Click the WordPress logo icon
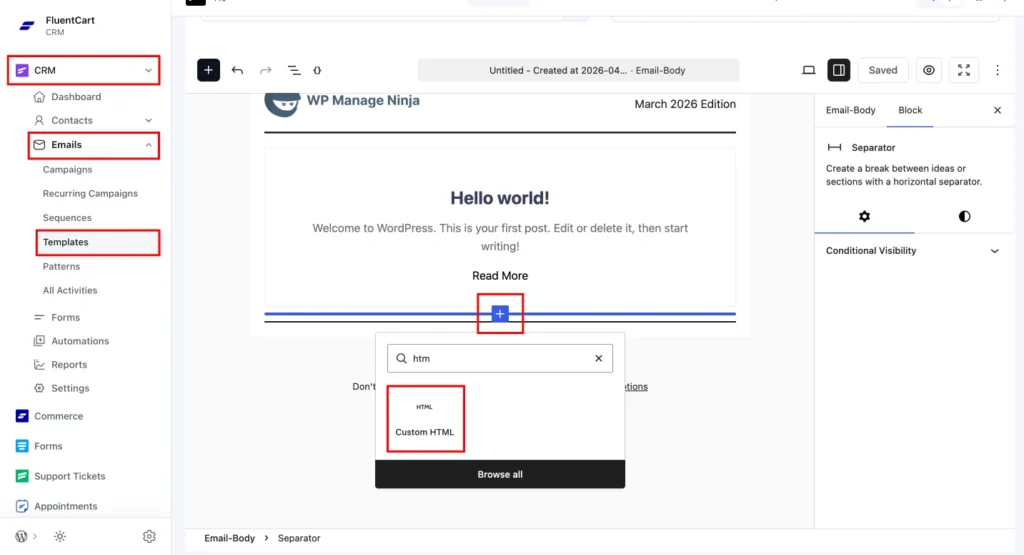1024x555 pixels. [22, 536]
